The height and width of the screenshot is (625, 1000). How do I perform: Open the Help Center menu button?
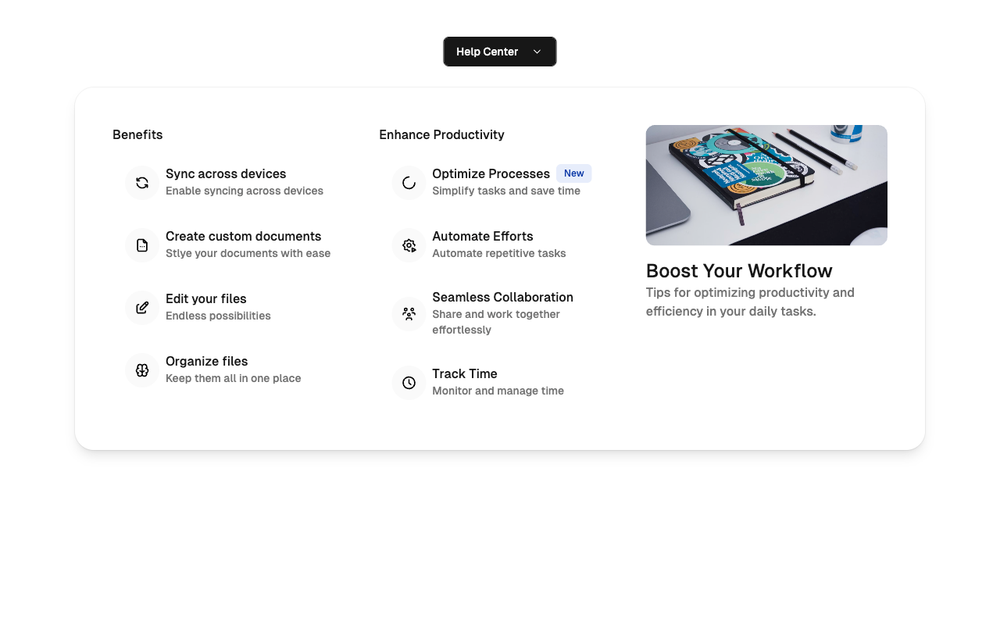[x=499, y=52]
